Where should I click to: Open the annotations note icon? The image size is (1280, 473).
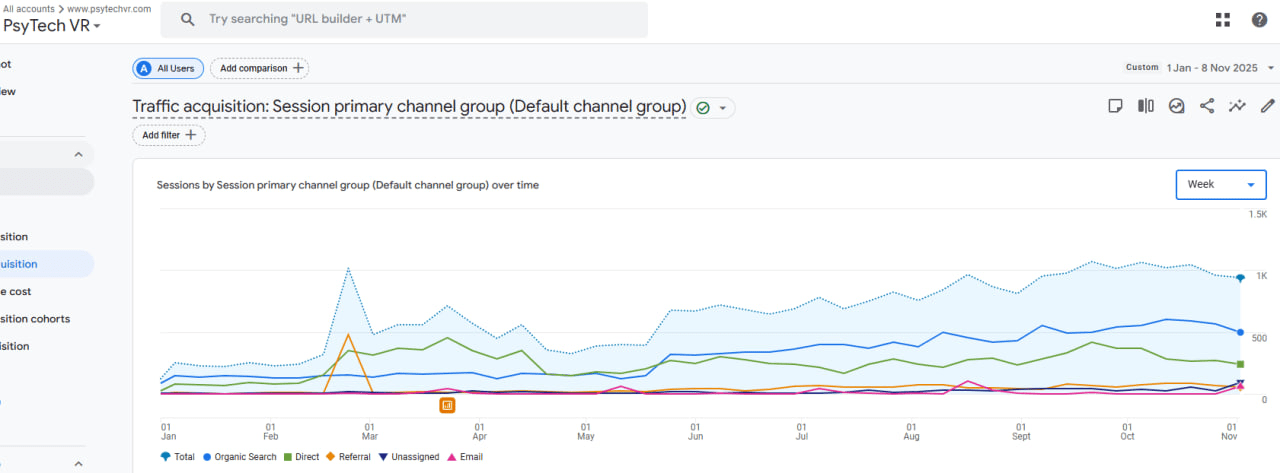pos(1116,106)
